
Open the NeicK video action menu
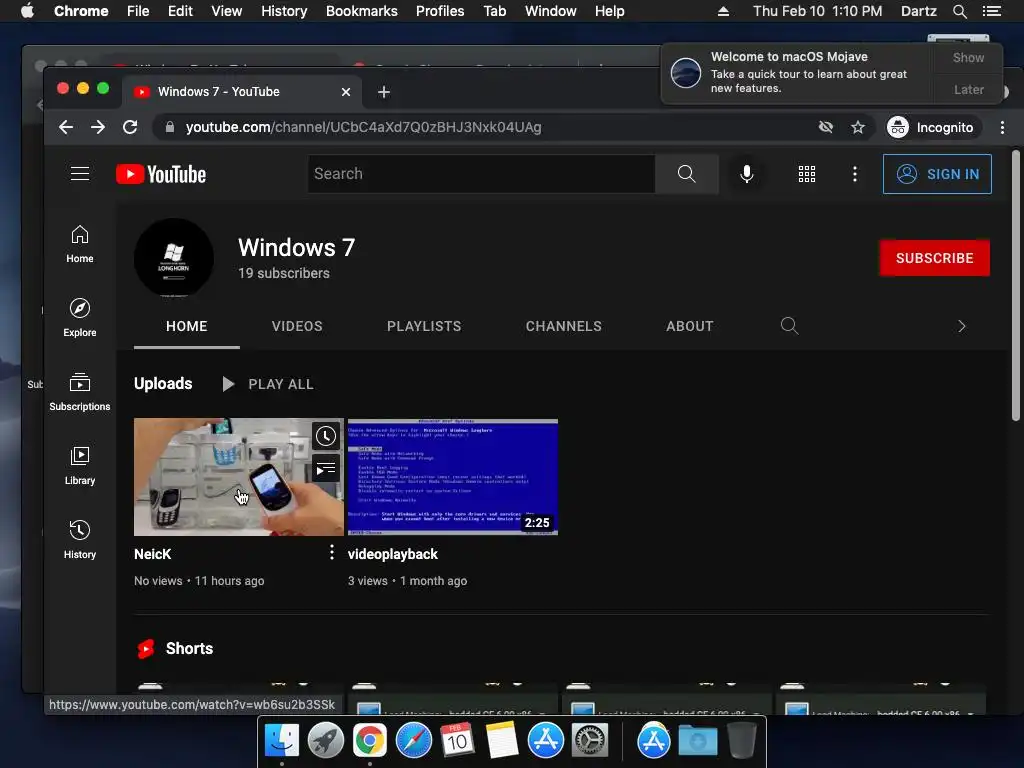click(332, 552)
